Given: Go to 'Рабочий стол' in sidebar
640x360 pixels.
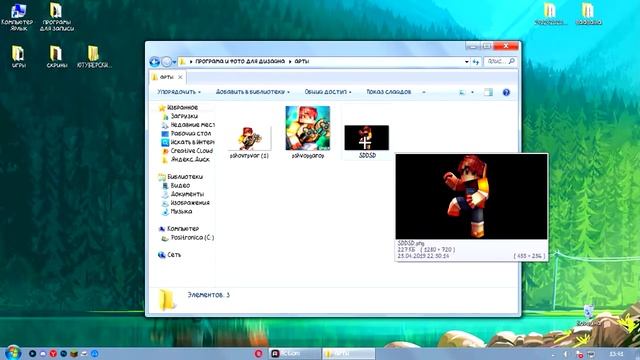Looking at the screenshot, I should [x=187, y=133].
